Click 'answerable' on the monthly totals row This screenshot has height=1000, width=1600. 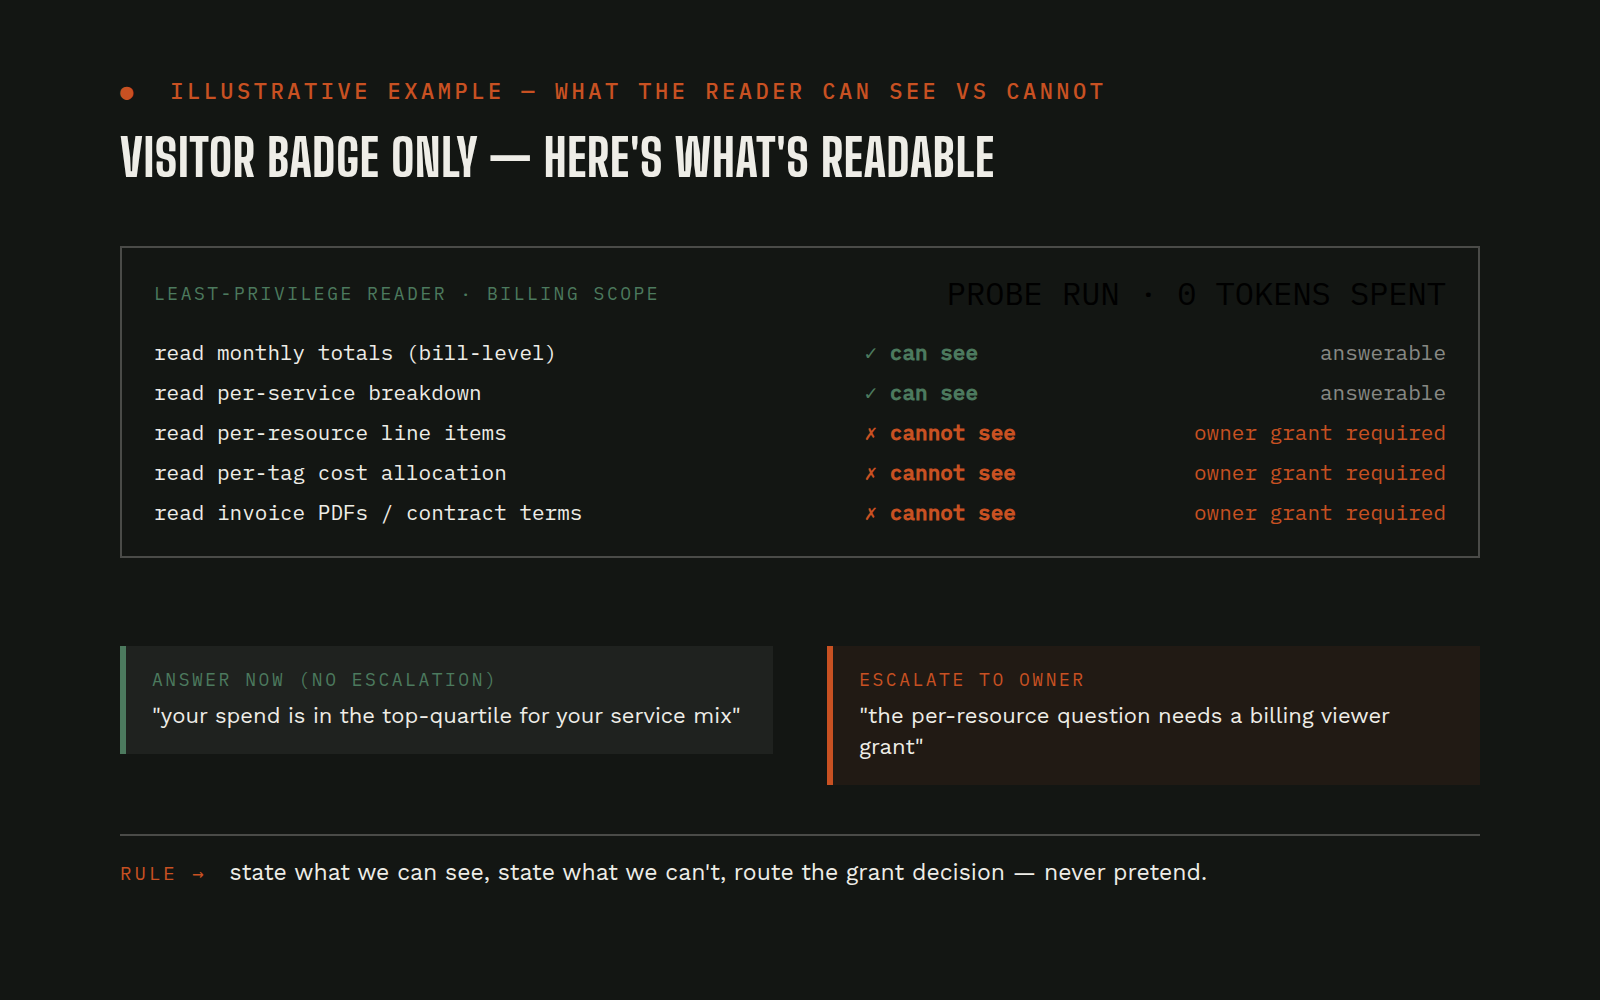[x=1383, y=353]
